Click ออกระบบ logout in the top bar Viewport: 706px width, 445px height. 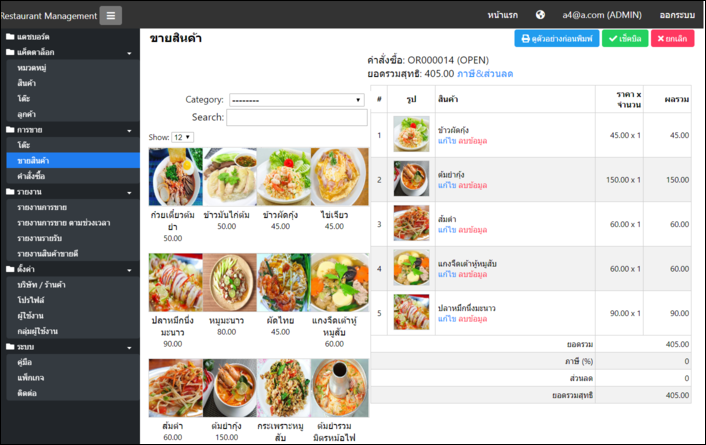(x=677, y=15)
